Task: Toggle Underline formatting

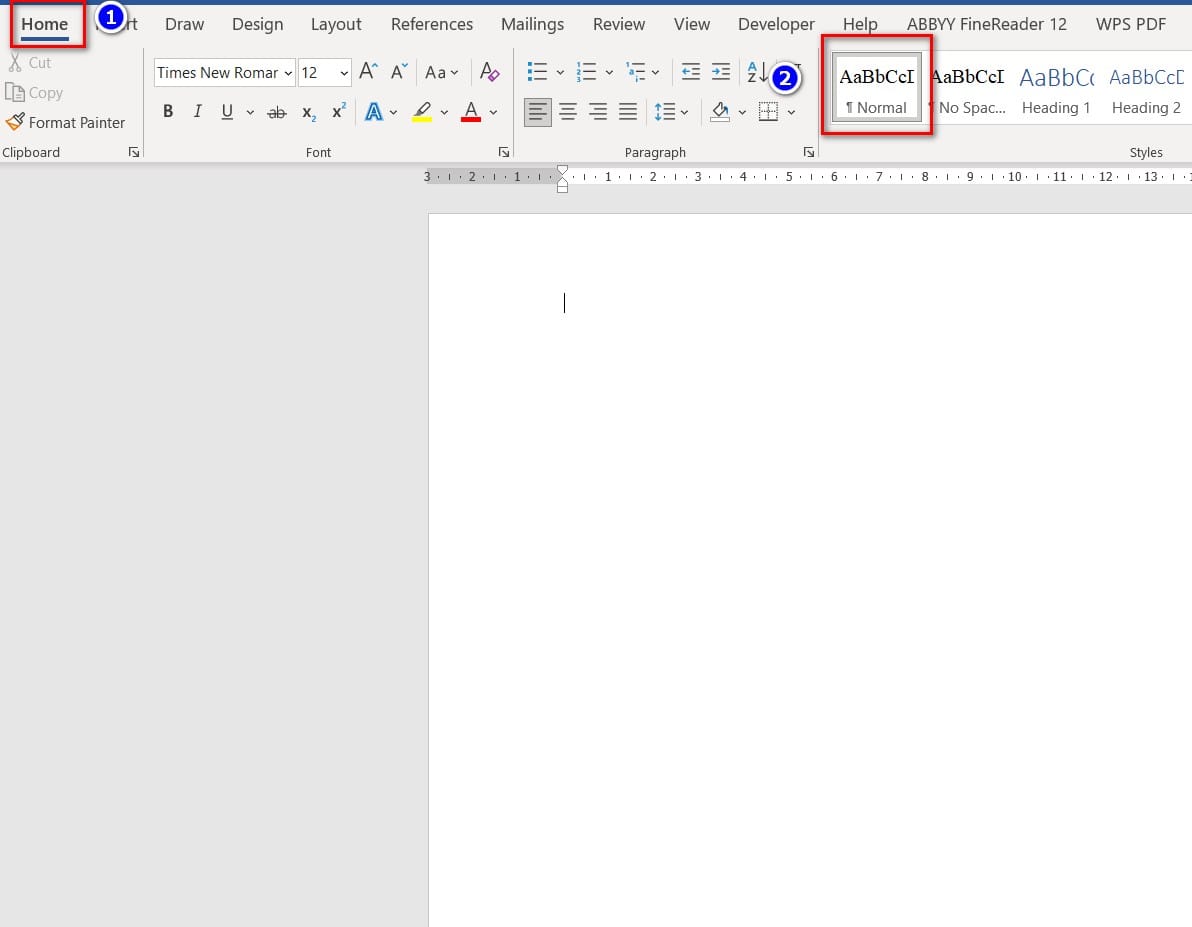Action: [x=227, y=112]
